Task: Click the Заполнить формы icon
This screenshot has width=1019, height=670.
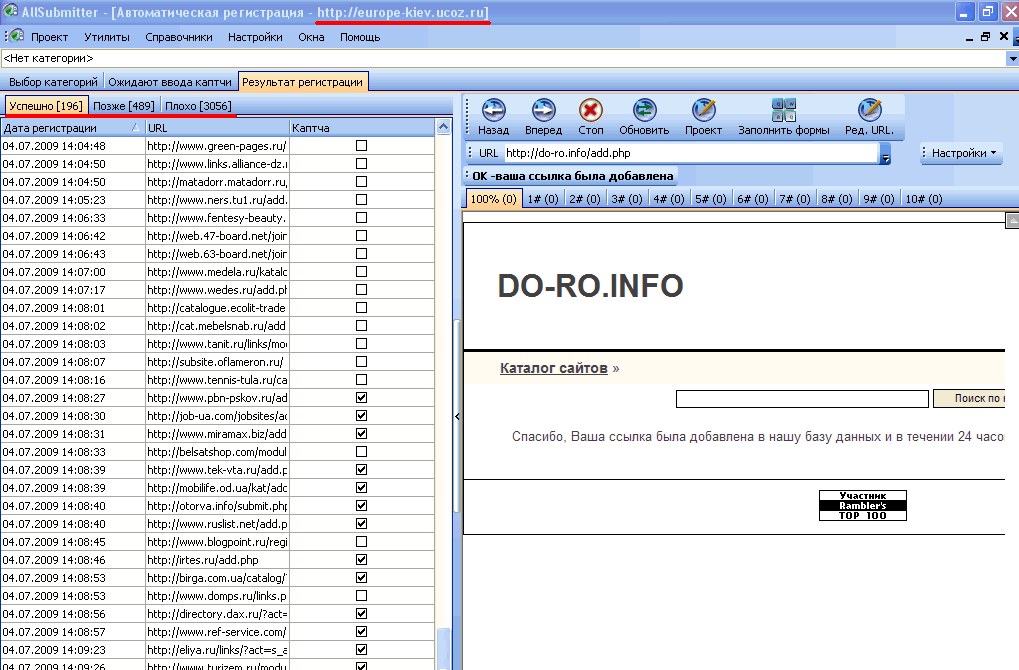Action: (783, 110)
